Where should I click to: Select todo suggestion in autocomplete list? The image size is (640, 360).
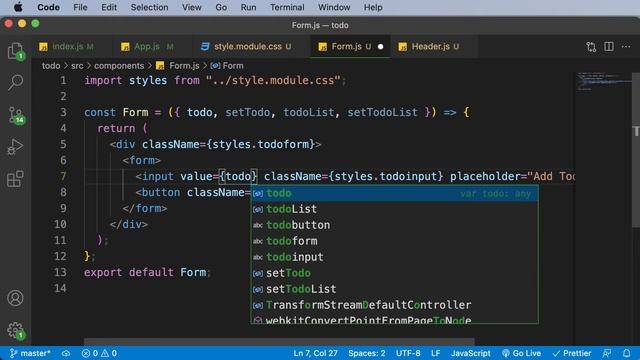(x=394, y=193)
